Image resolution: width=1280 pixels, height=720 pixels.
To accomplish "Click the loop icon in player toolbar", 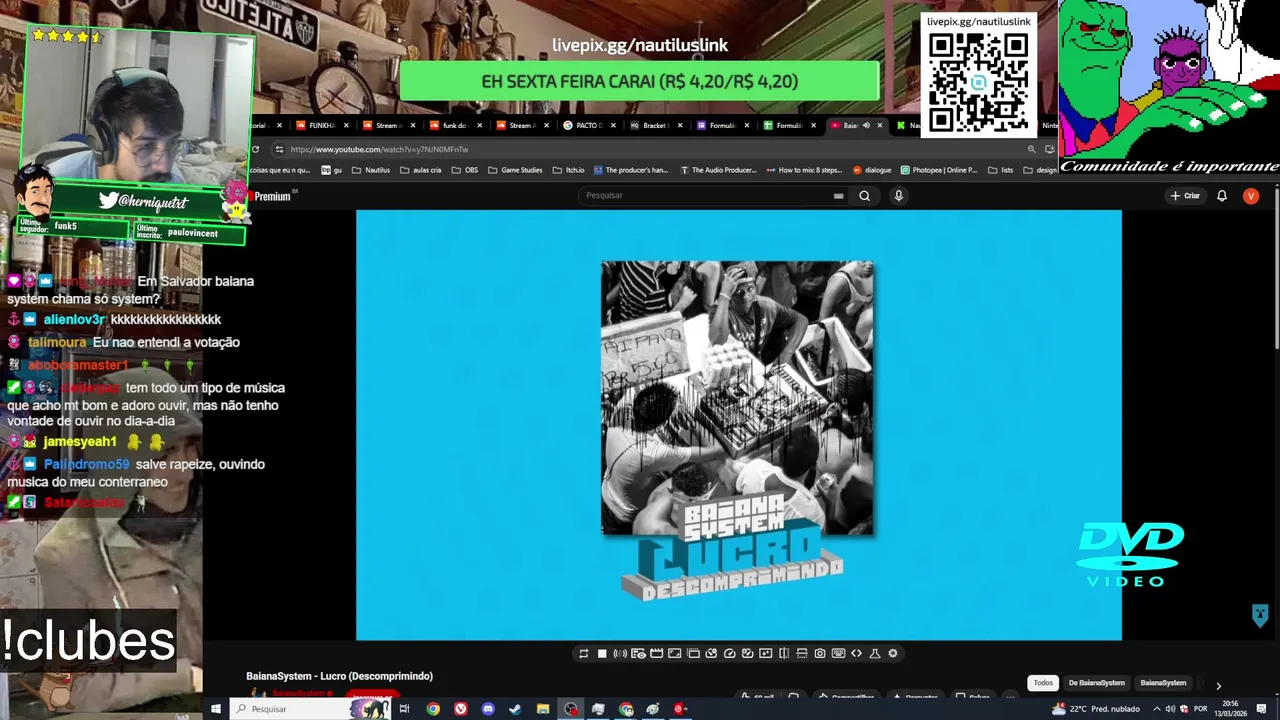I will click(x=584, y=654).
